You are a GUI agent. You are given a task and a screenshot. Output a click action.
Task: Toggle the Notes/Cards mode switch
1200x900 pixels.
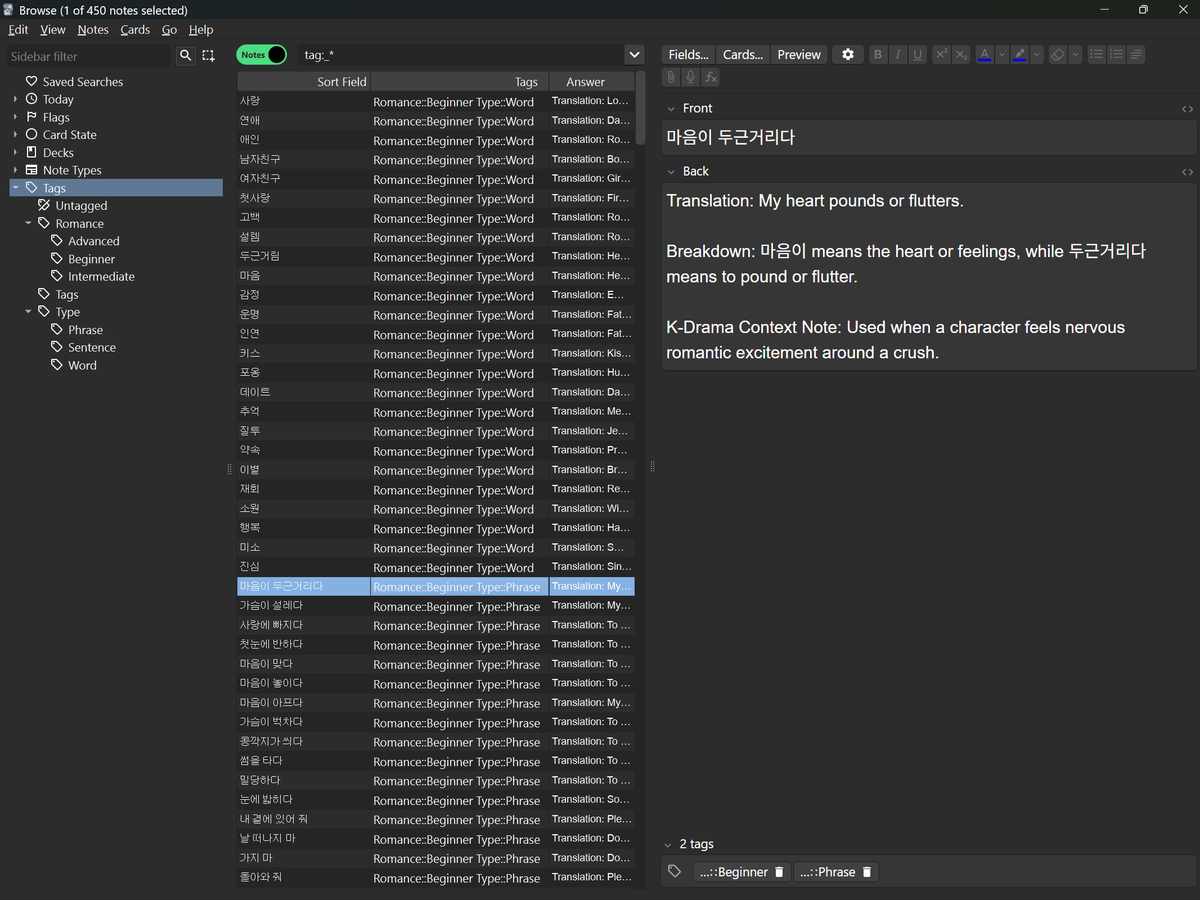(x=262, y=55)
